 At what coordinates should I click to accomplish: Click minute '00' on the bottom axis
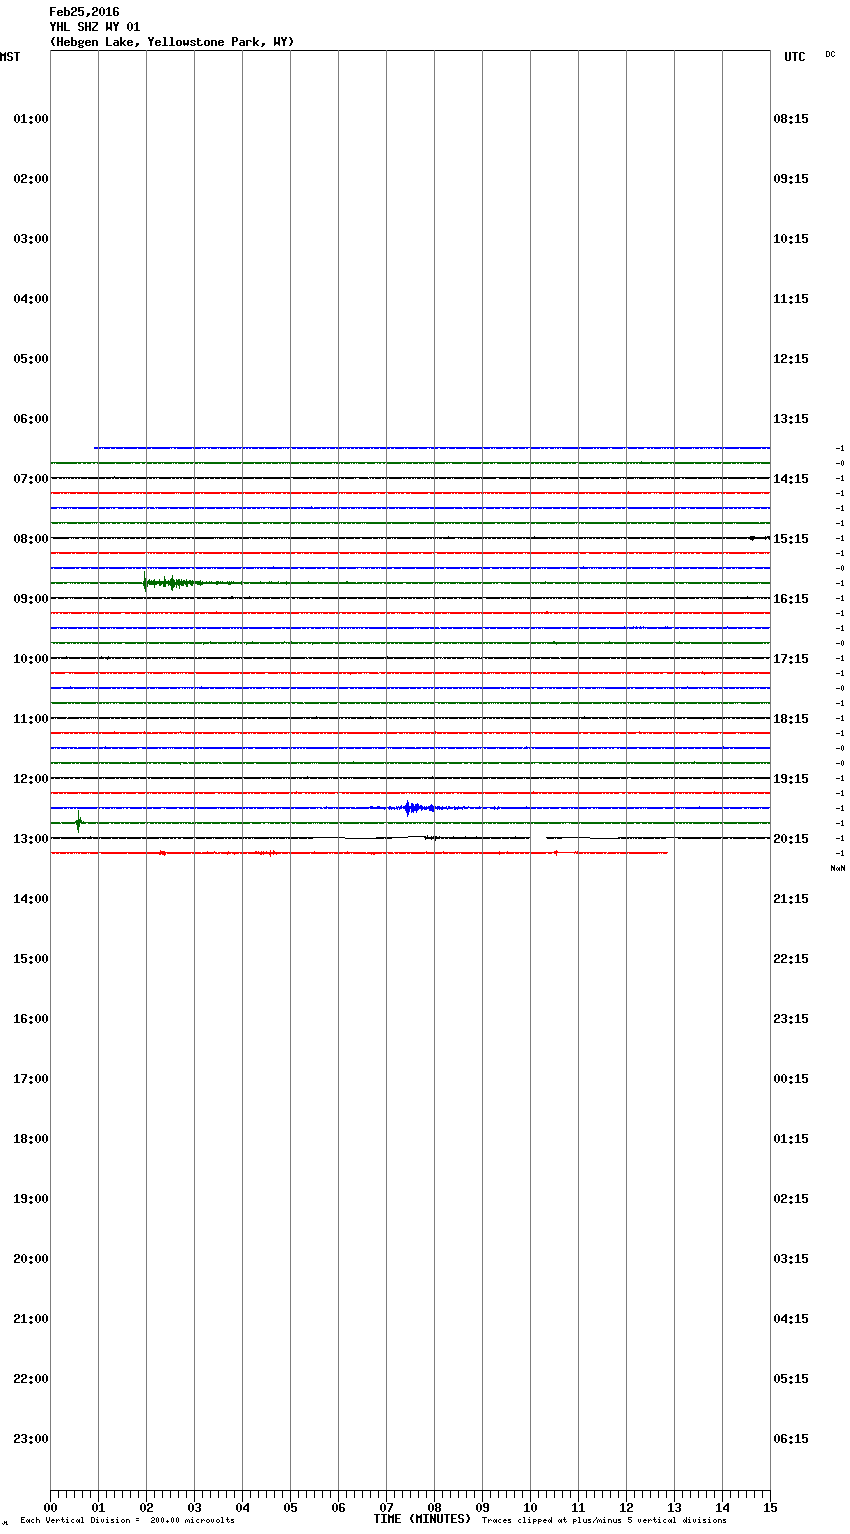tap(50, 1508)
